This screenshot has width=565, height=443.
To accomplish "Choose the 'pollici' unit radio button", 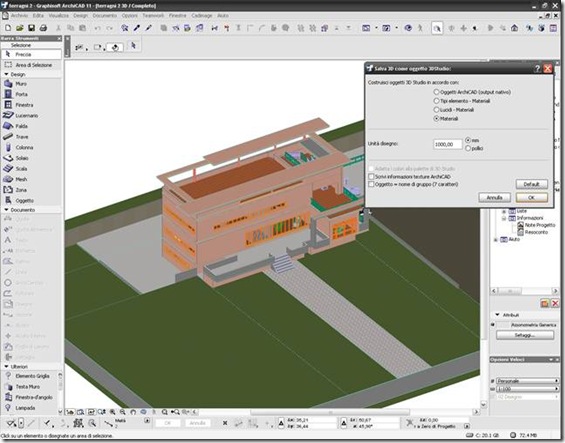I will coord(468,148).
